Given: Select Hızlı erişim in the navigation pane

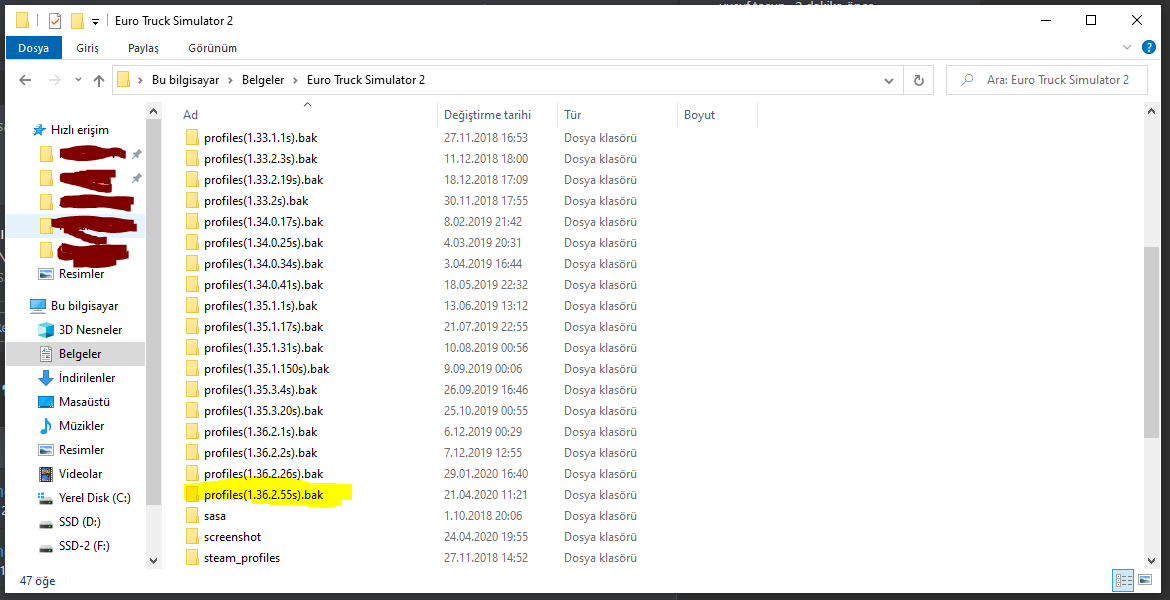Looking at the screenshot, I should 79,130.
